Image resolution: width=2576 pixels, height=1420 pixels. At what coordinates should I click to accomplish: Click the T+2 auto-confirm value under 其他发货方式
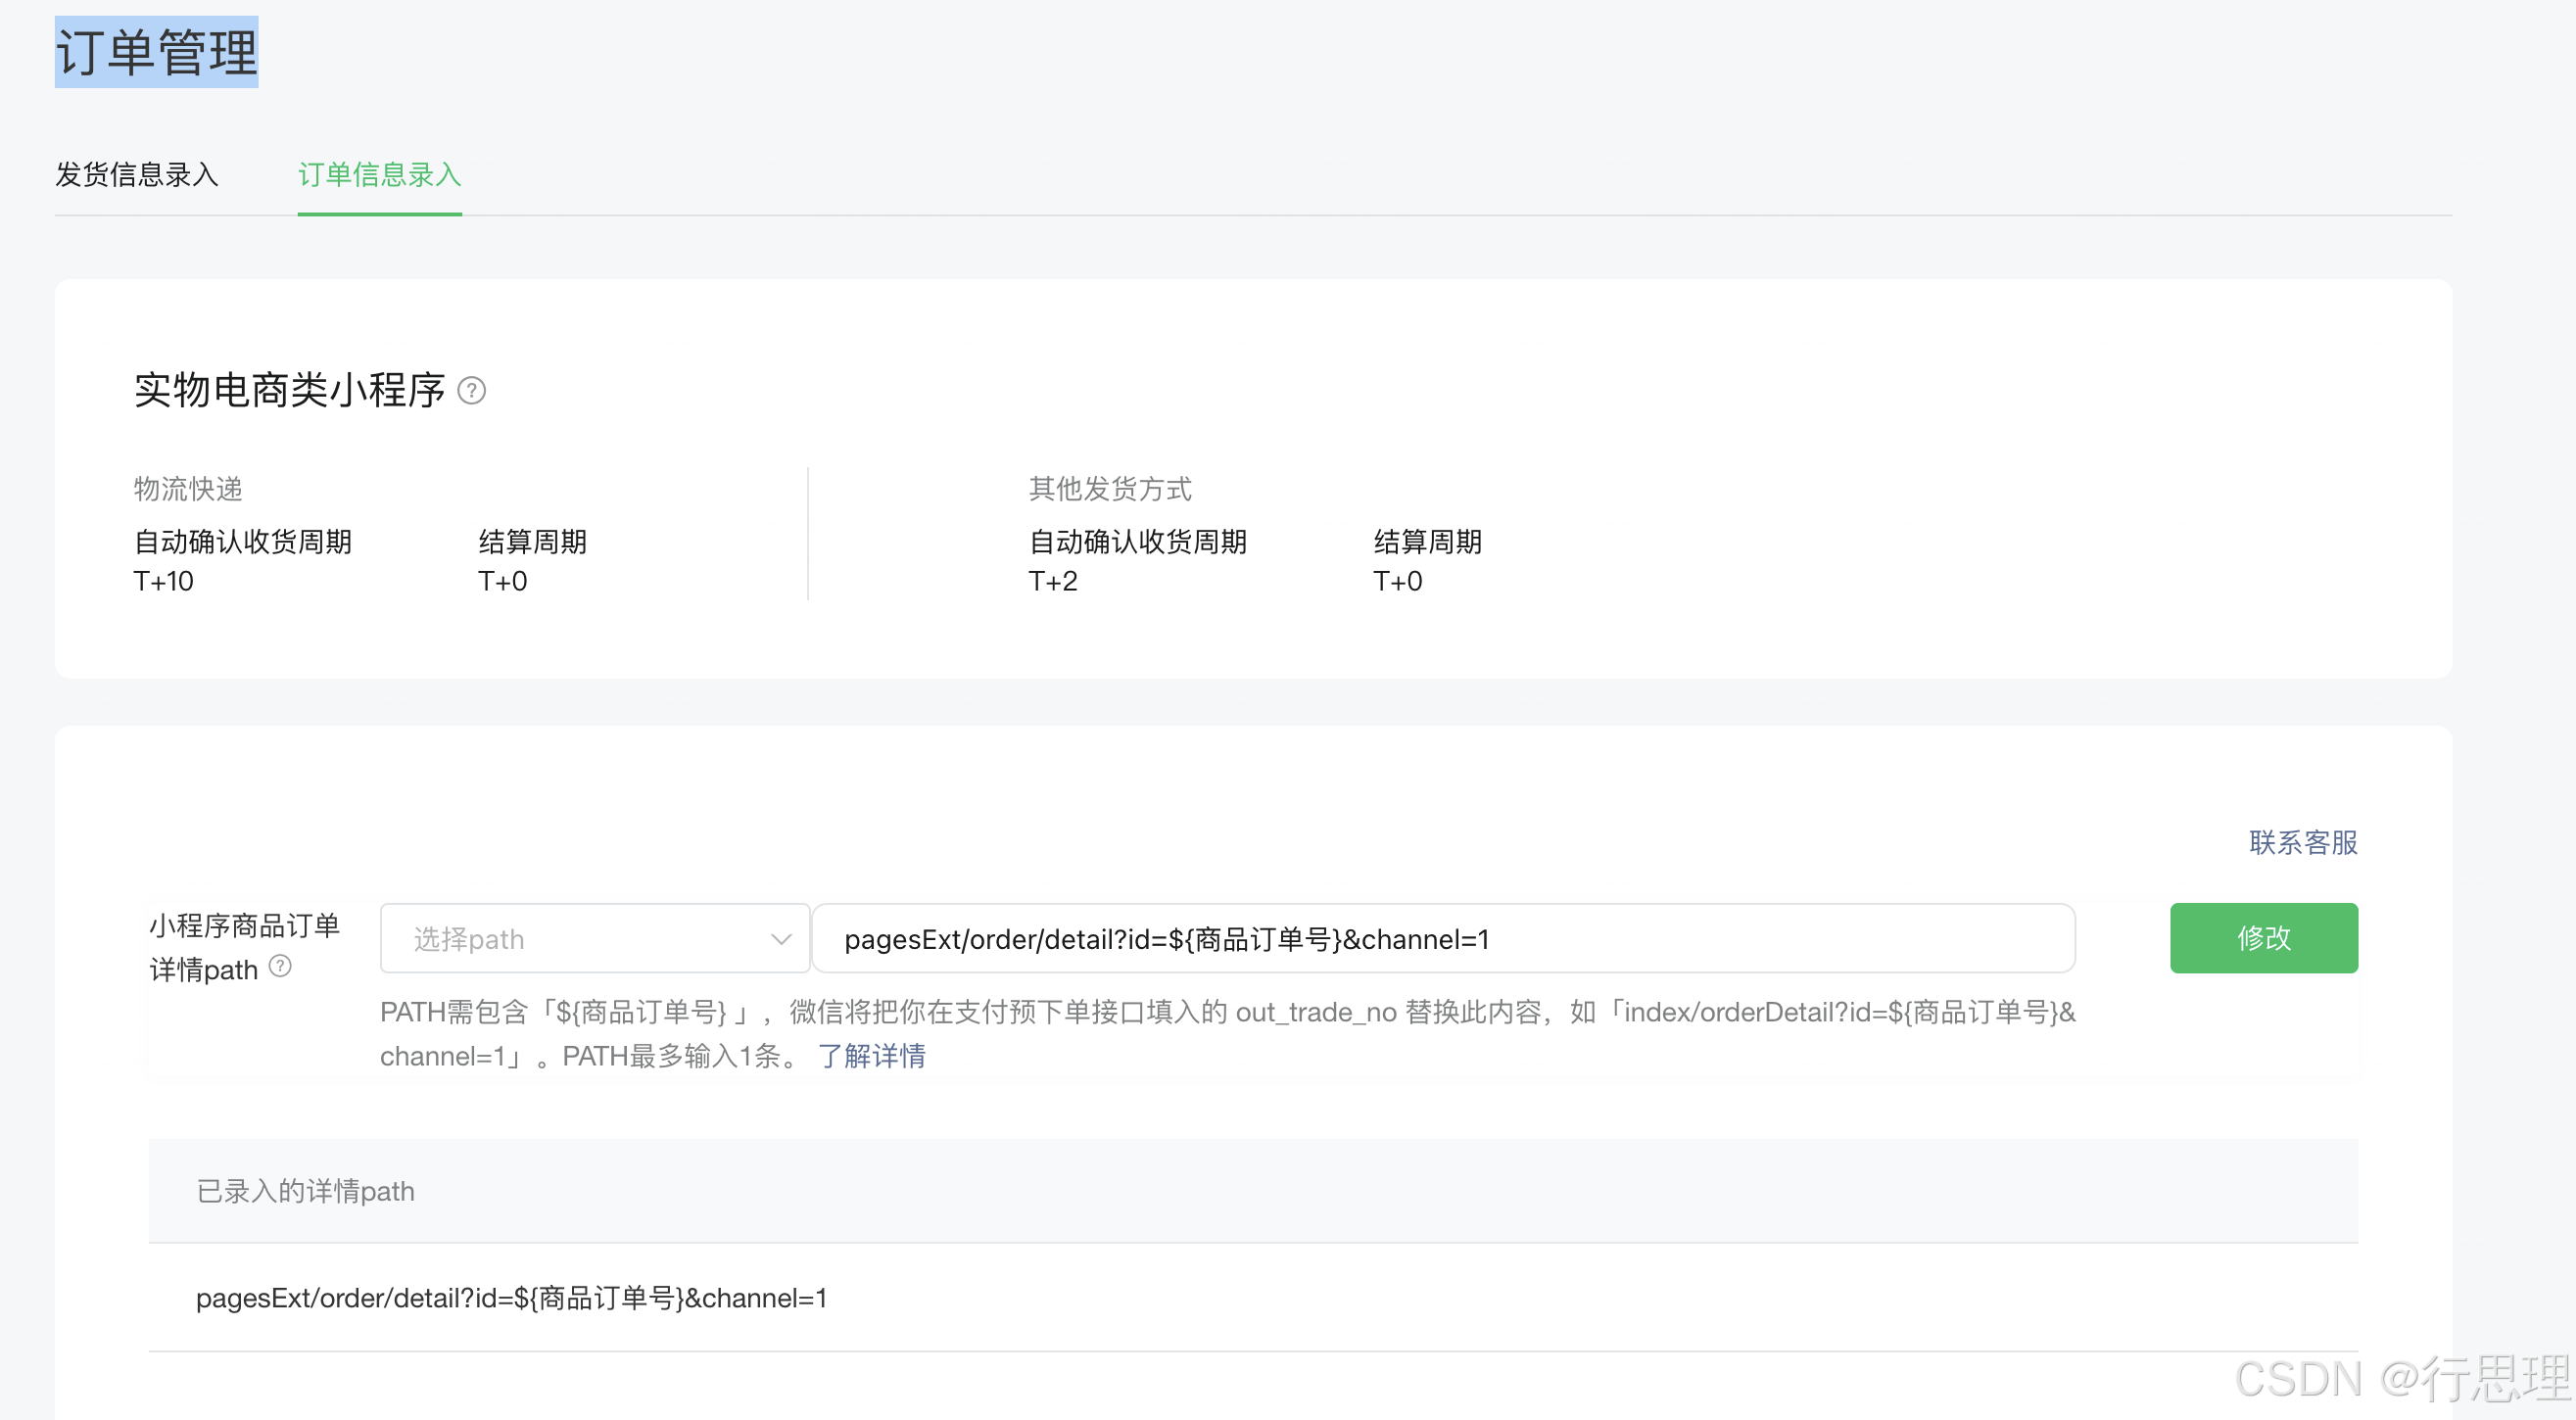coord(1053,581)
